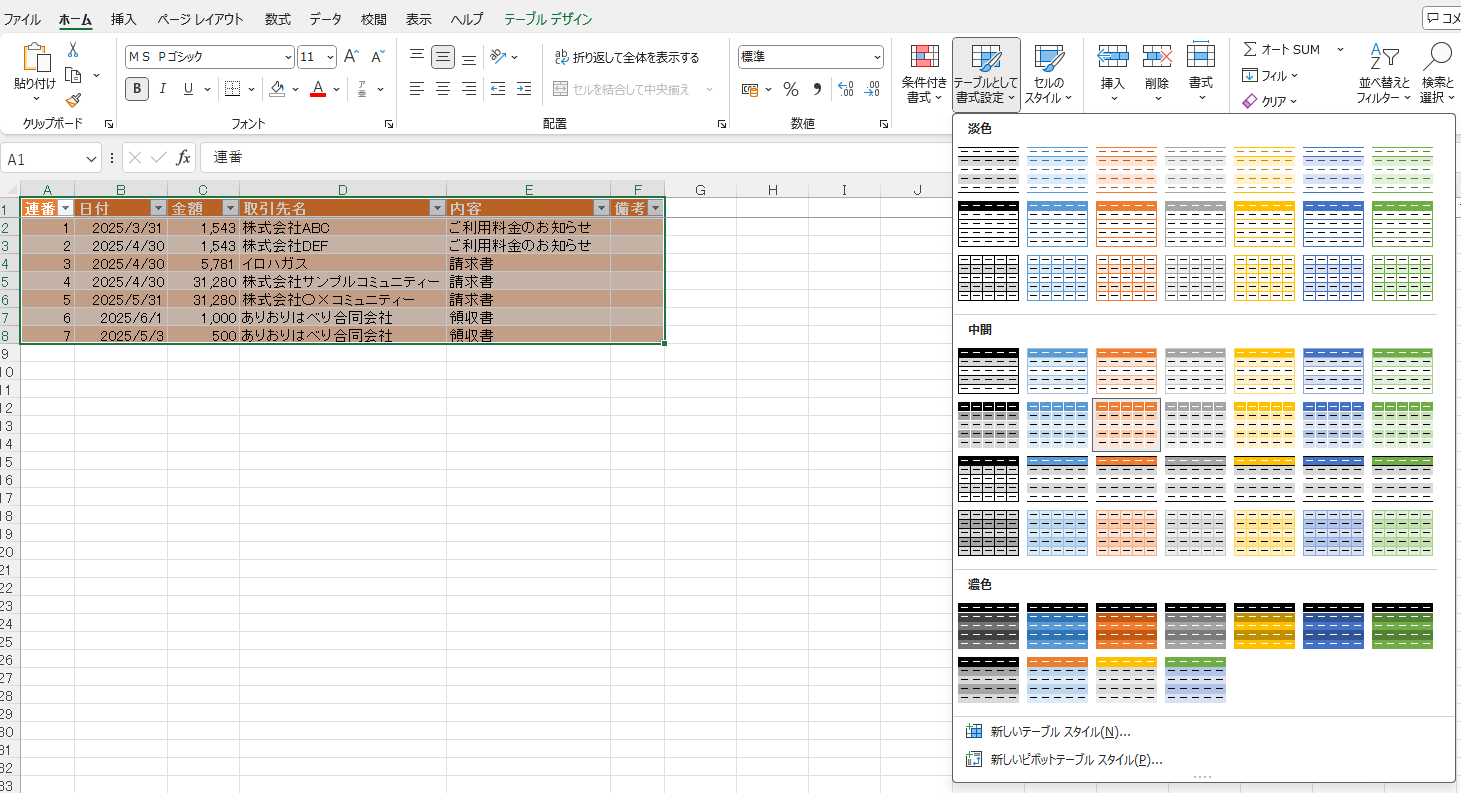
Task: Open the 標準 number format dropdown
Action: point(877,57)
